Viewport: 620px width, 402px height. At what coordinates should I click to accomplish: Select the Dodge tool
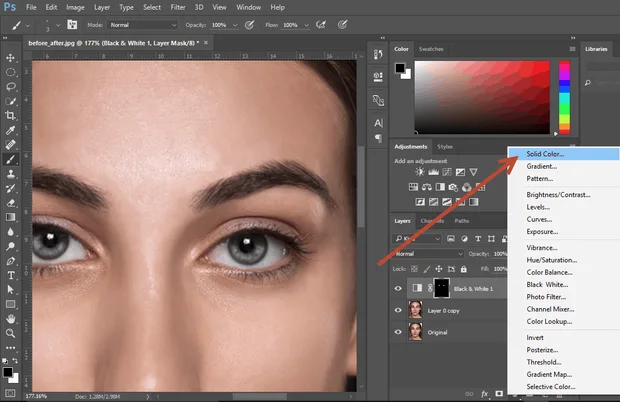pos(11,246)
